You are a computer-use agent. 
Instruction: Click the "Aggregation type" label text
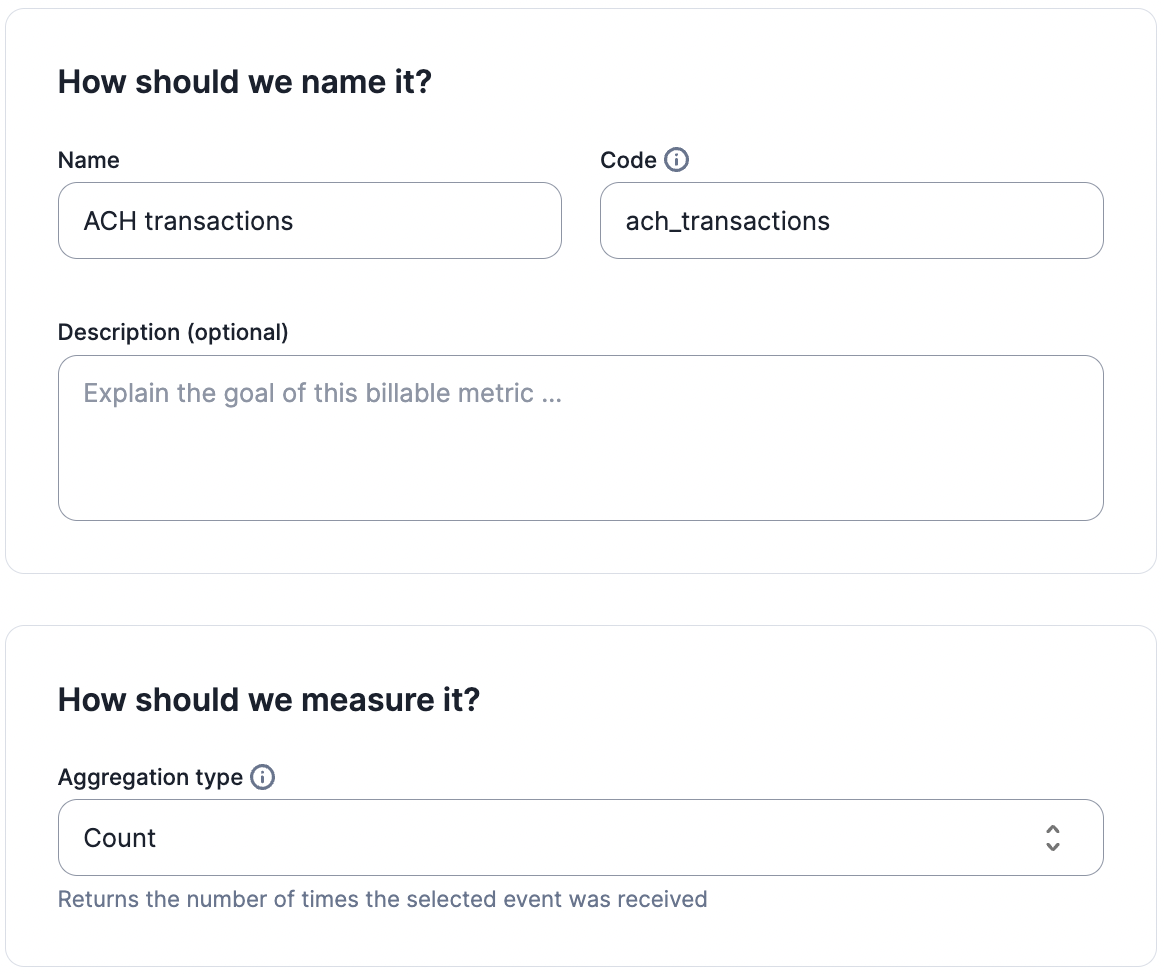150,777
